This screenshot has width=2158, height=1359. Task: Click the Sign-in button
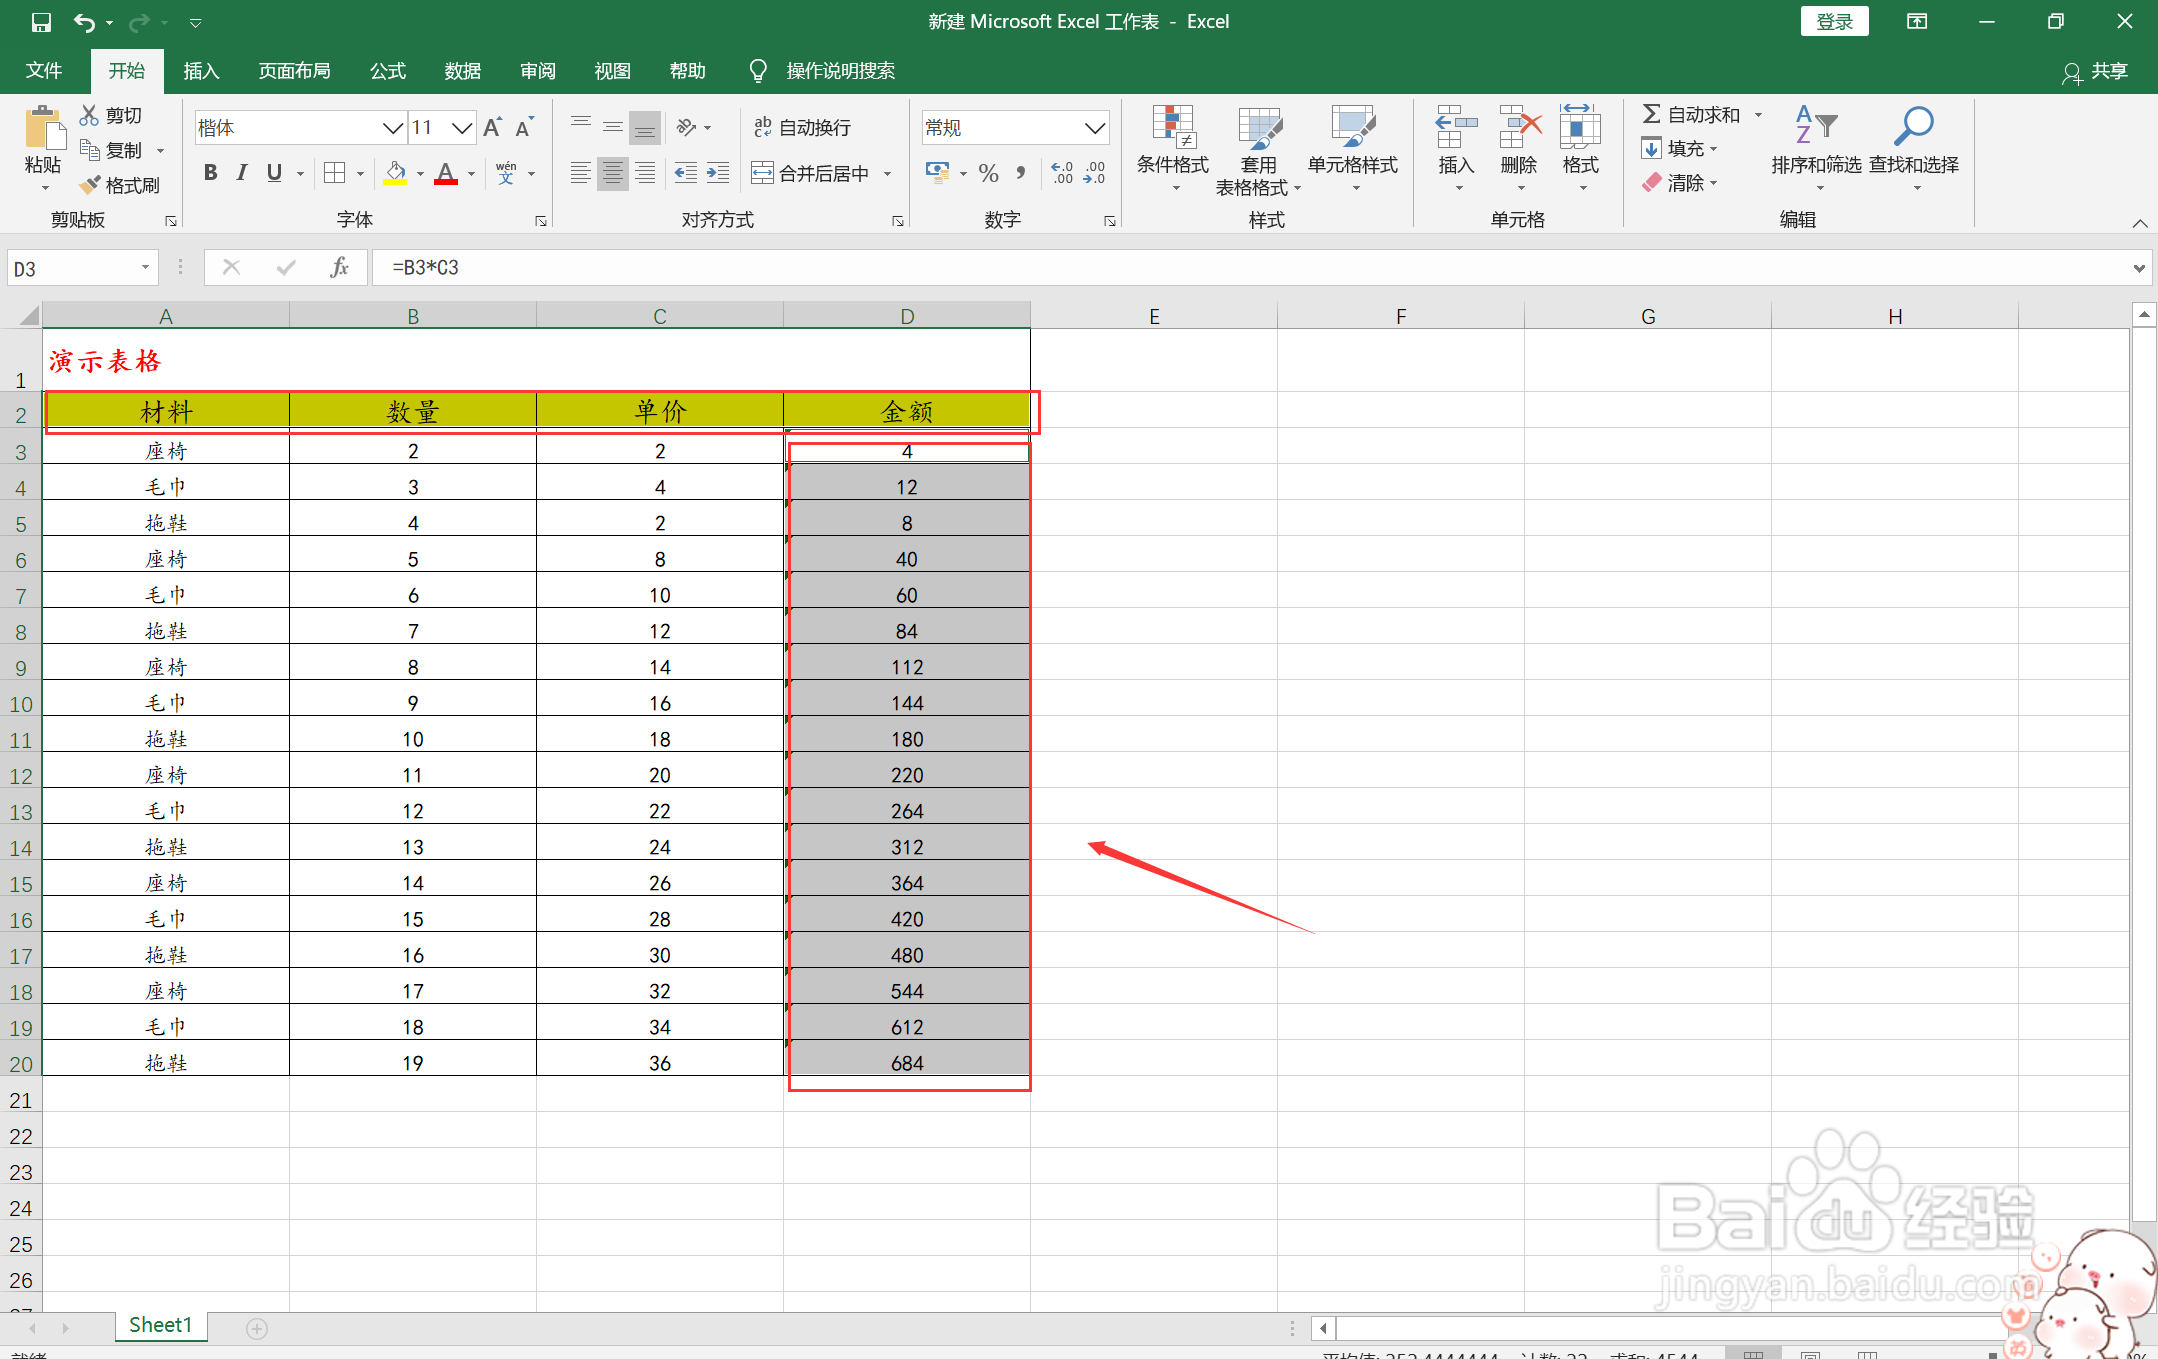click(x=1834, y=21)
